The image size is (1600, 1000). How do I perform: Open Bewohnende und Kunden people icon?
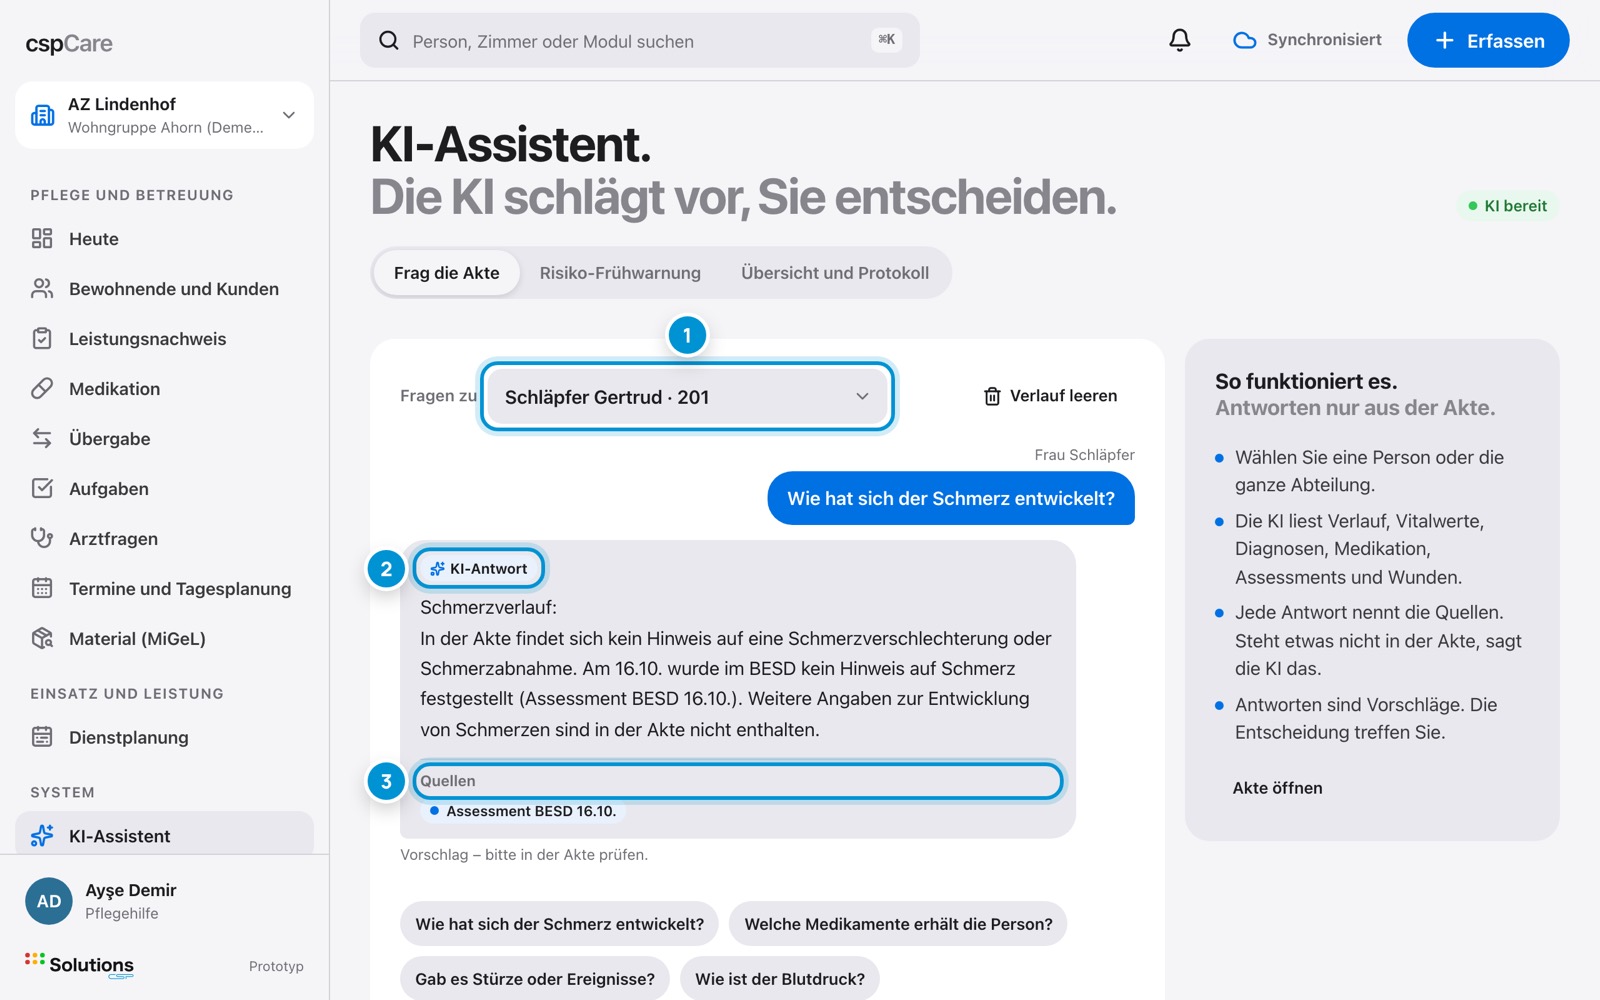[42, 288]
